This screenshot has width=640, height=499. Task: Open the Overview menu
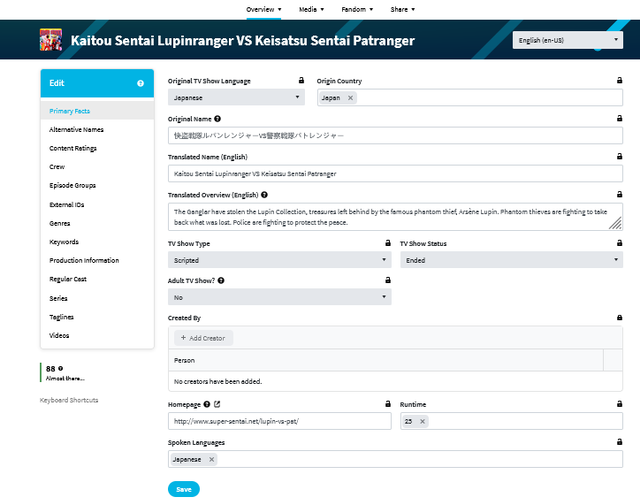coord(264,9)
